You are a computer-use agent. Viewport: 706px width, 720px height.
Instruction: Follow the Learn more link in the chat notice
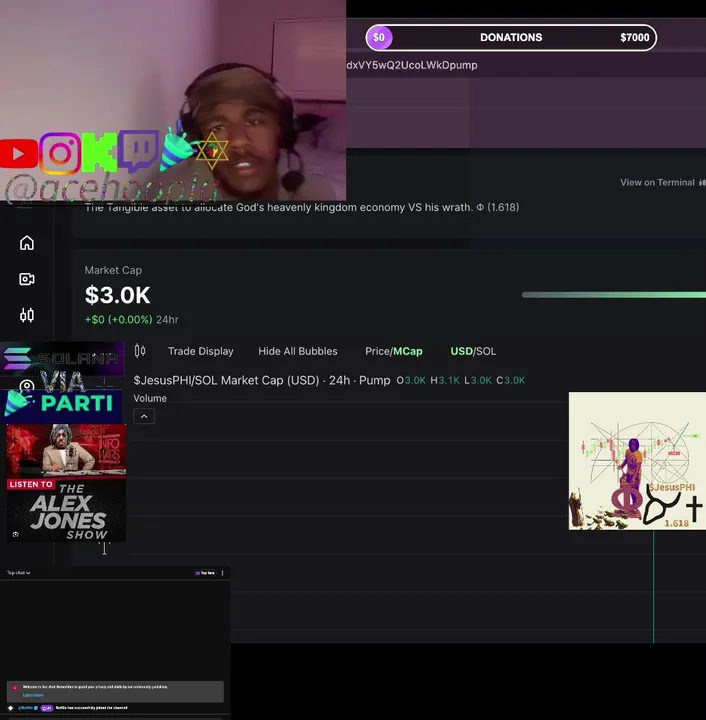(33, 695)
